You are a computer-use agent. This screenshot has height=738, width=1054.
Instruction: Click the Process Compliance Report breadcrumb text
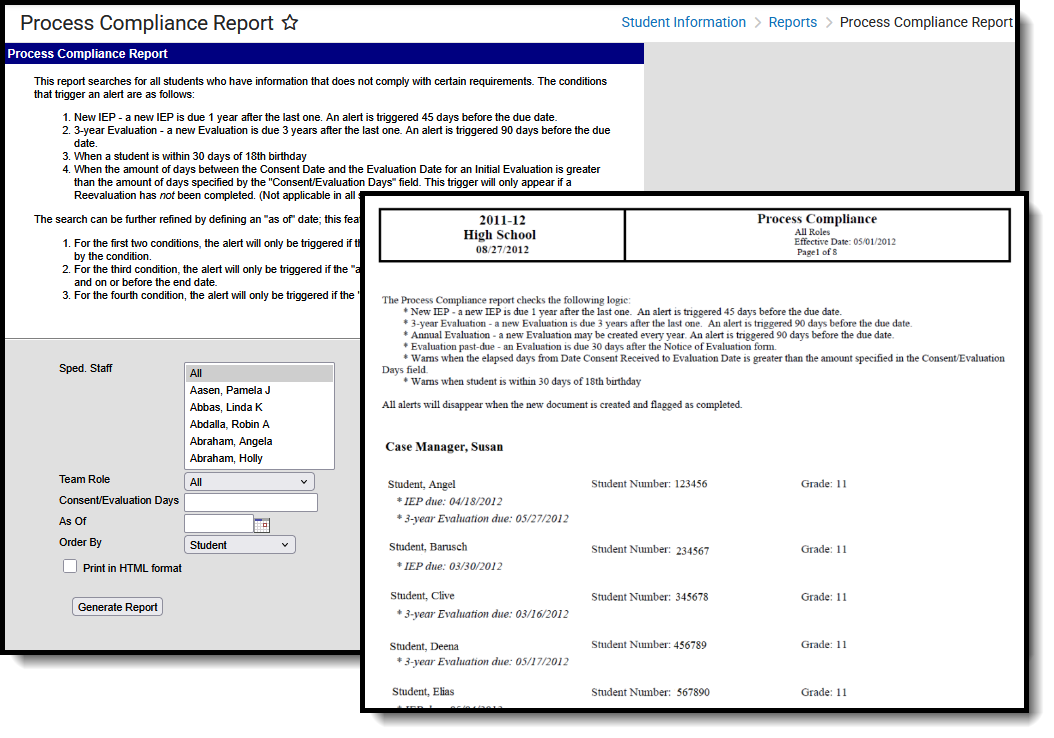(x=926, y=22)
